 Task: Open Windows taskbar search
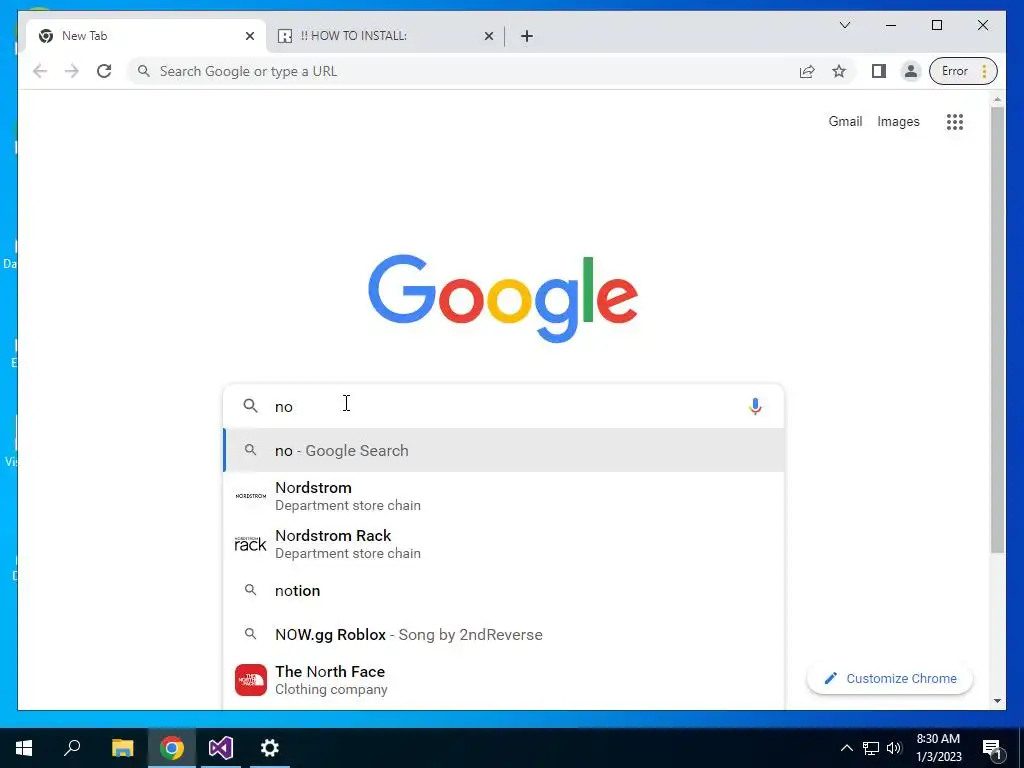[72, 748]
